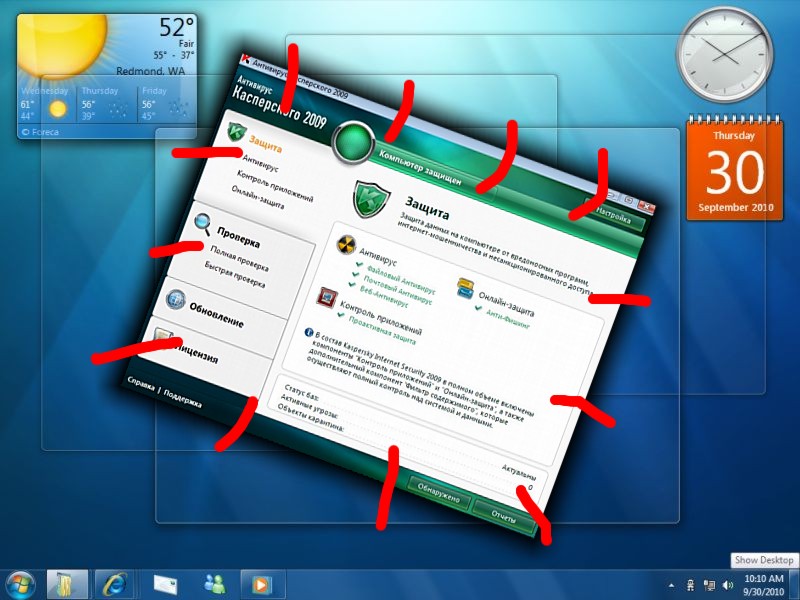Launch Windows Media Player from taskbar
This screenshot has height=600, width=800.
[258, 582]
